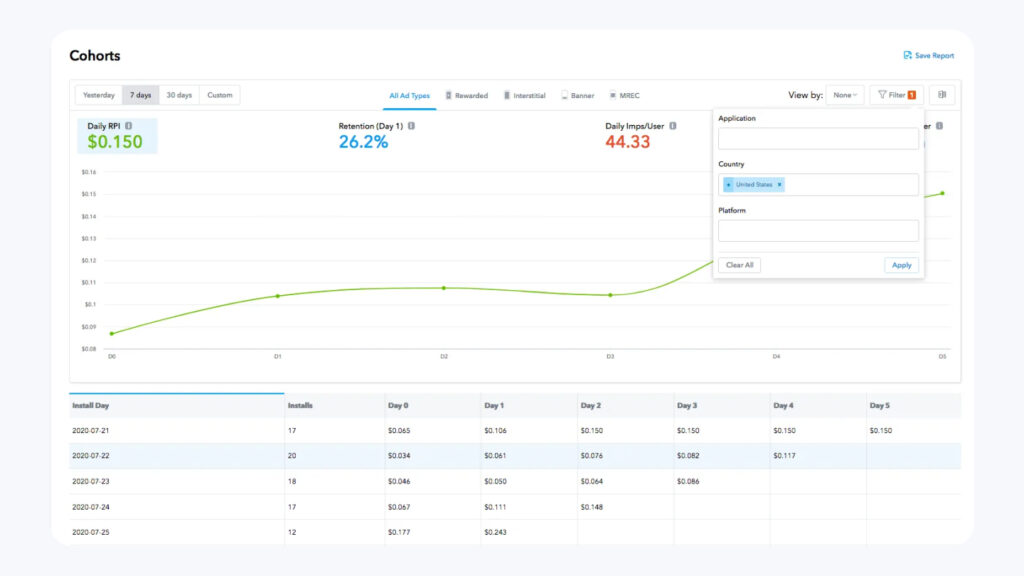Viewport: 1024px width, 576px height.
Task: Click the $0.148 Day 2 value
Action: 592,507
